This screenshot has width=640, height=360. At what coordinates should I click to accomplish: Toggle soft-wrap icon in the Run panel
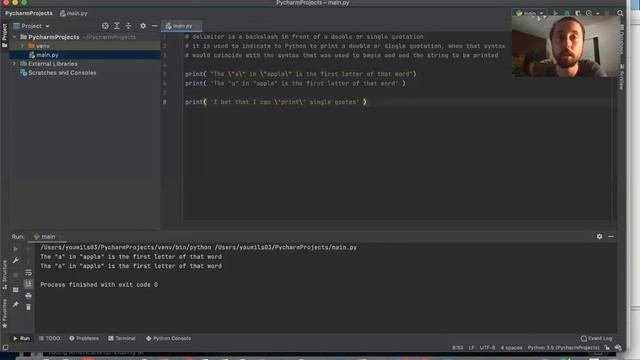tap(29, 272)
